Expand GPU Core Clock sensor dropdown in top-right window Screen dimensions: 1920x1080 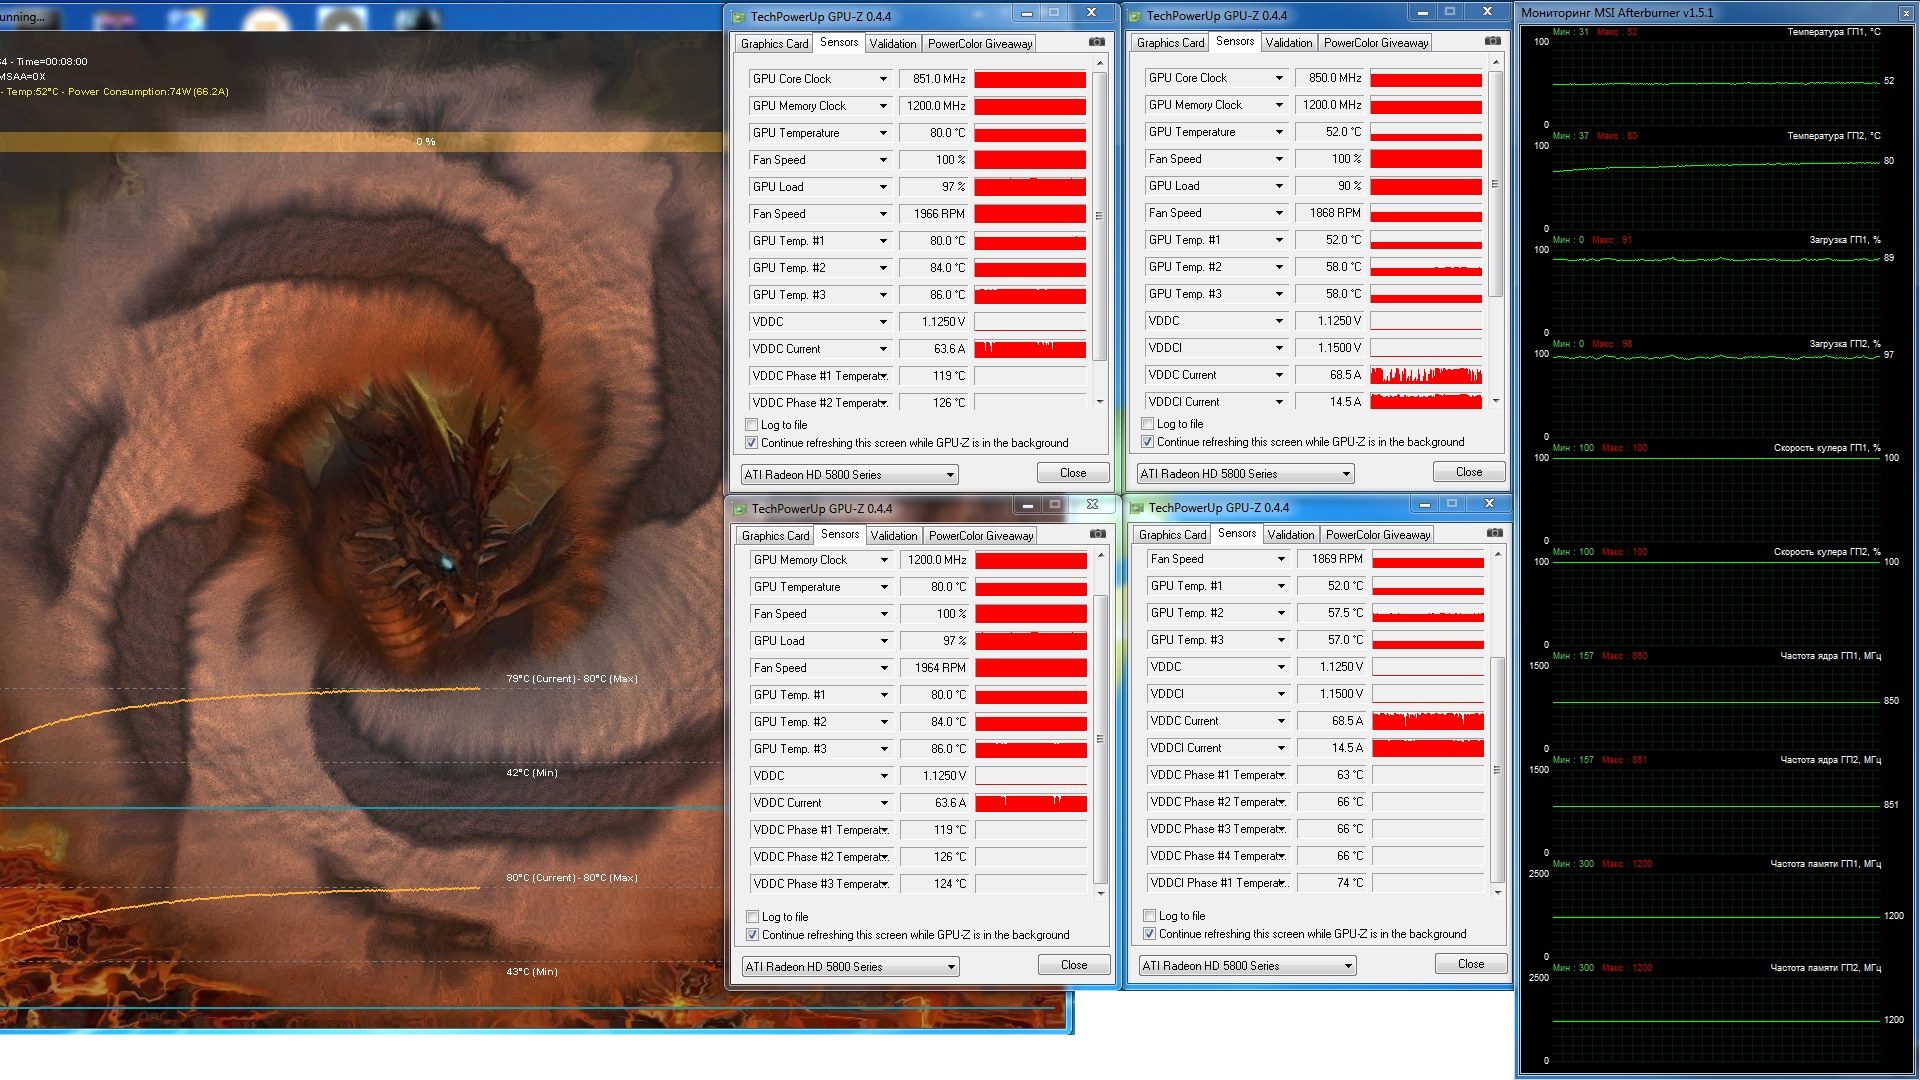click(1279, 78)
